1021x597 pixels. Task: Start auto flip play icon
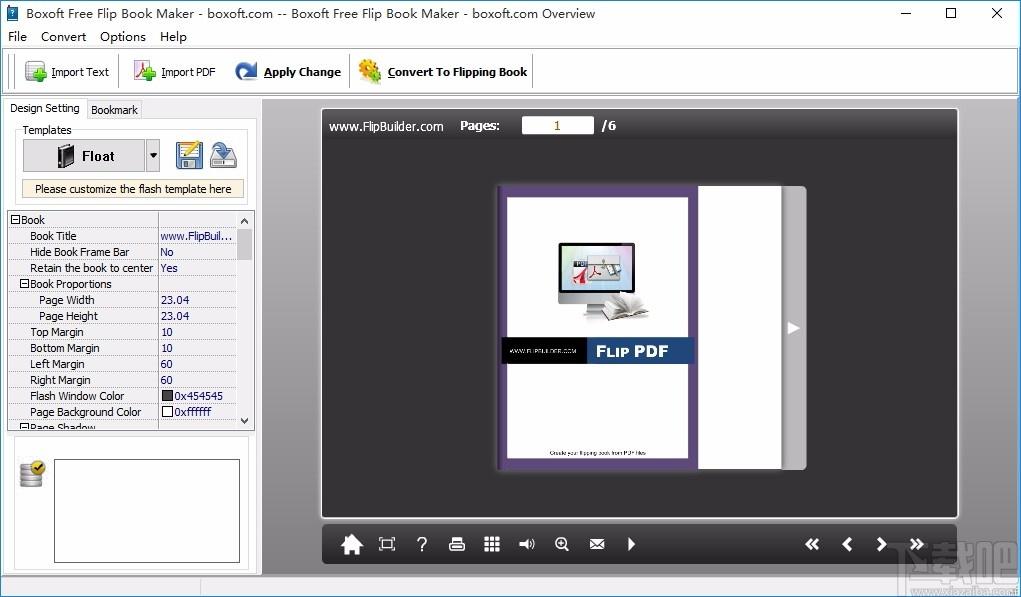tap(632, 544)
